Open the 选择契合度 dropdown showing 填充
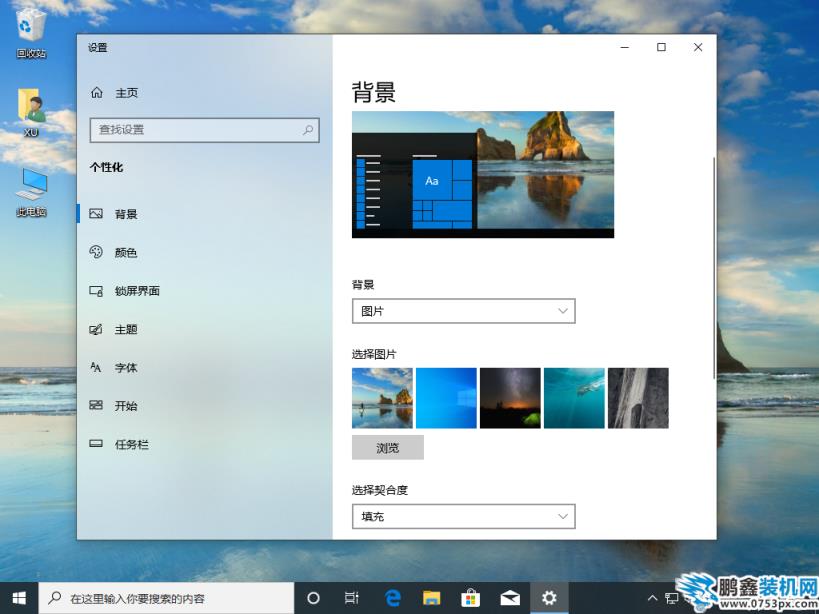 point(464,516)
